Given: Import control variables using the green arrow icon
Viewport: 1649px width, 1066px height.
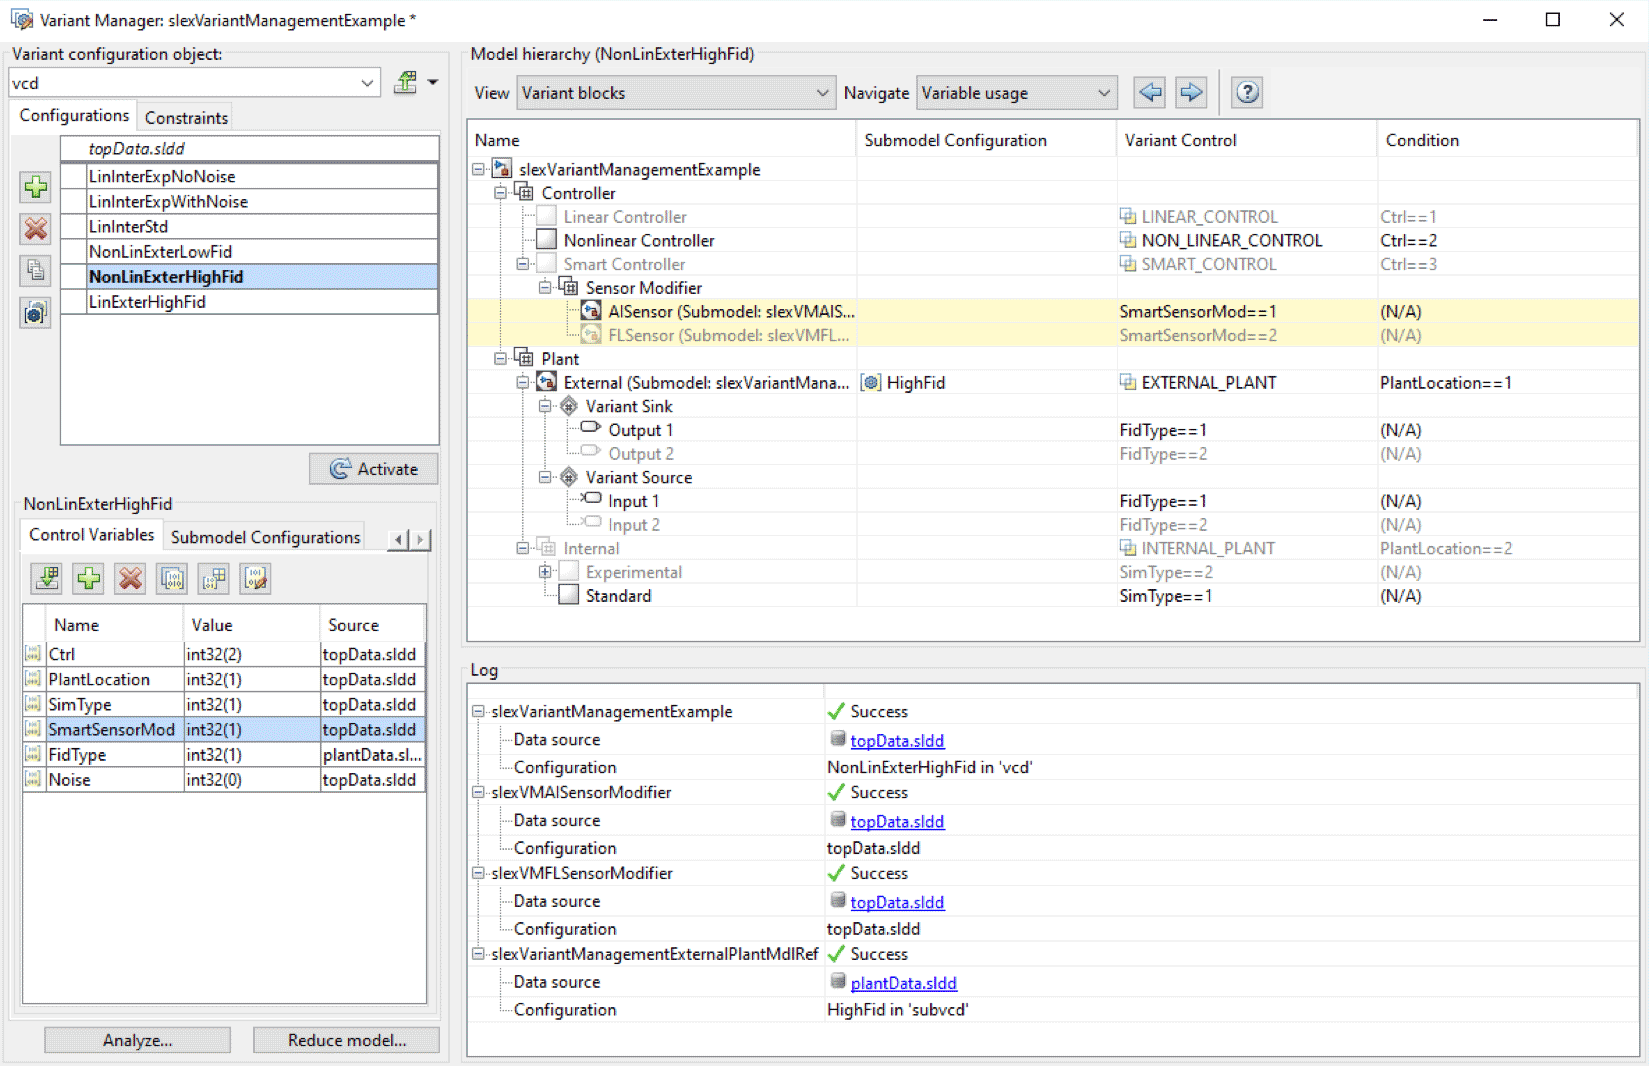Looking at the screenshot, I should click(46, 578).
